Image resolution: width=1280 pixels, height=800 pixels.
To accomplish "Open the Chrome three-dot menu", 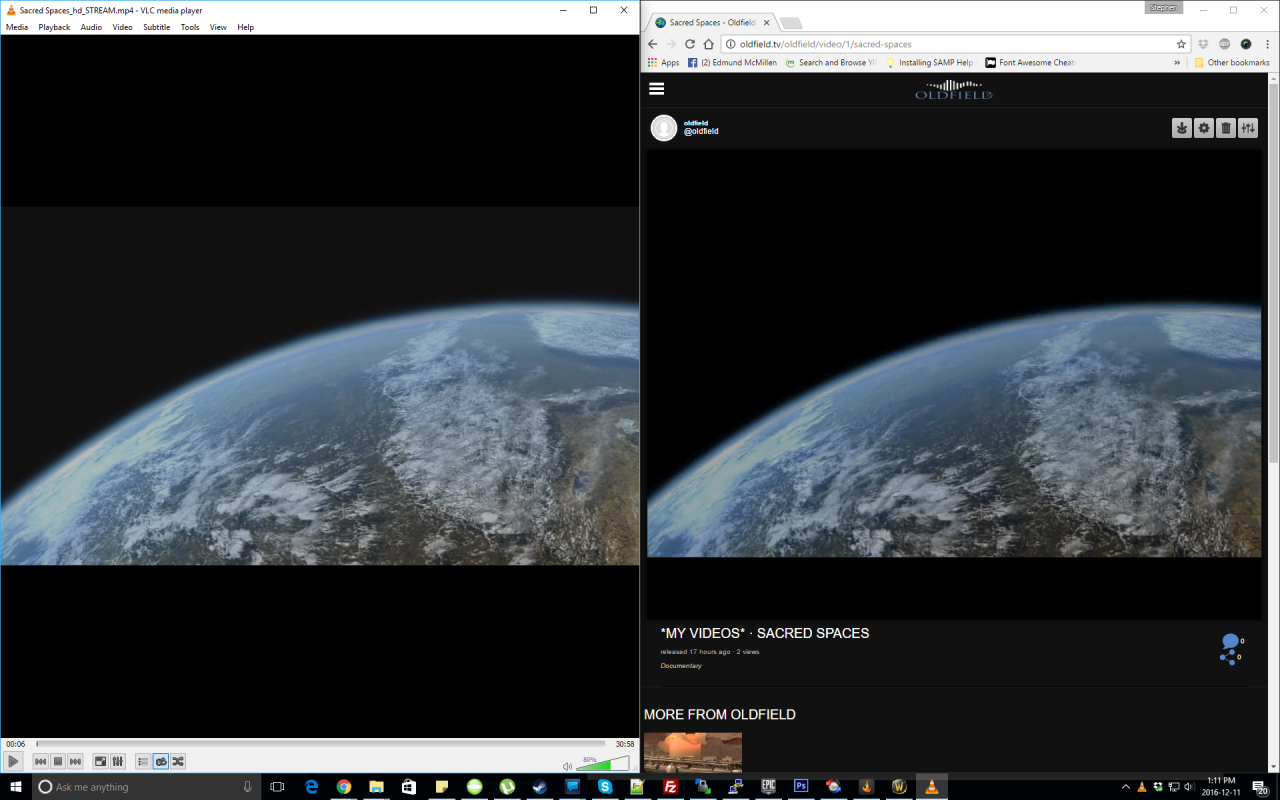I will (1266, 44).
